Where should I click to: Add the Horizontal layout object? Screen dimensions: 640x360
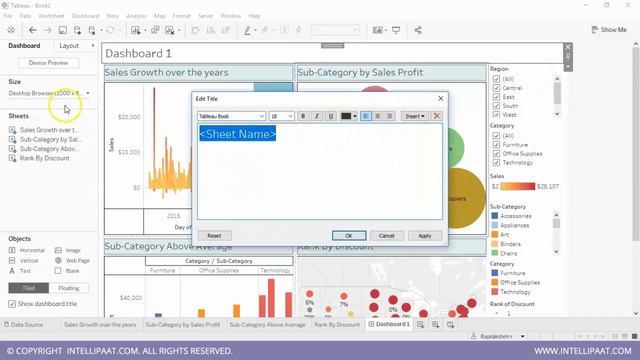27,250
